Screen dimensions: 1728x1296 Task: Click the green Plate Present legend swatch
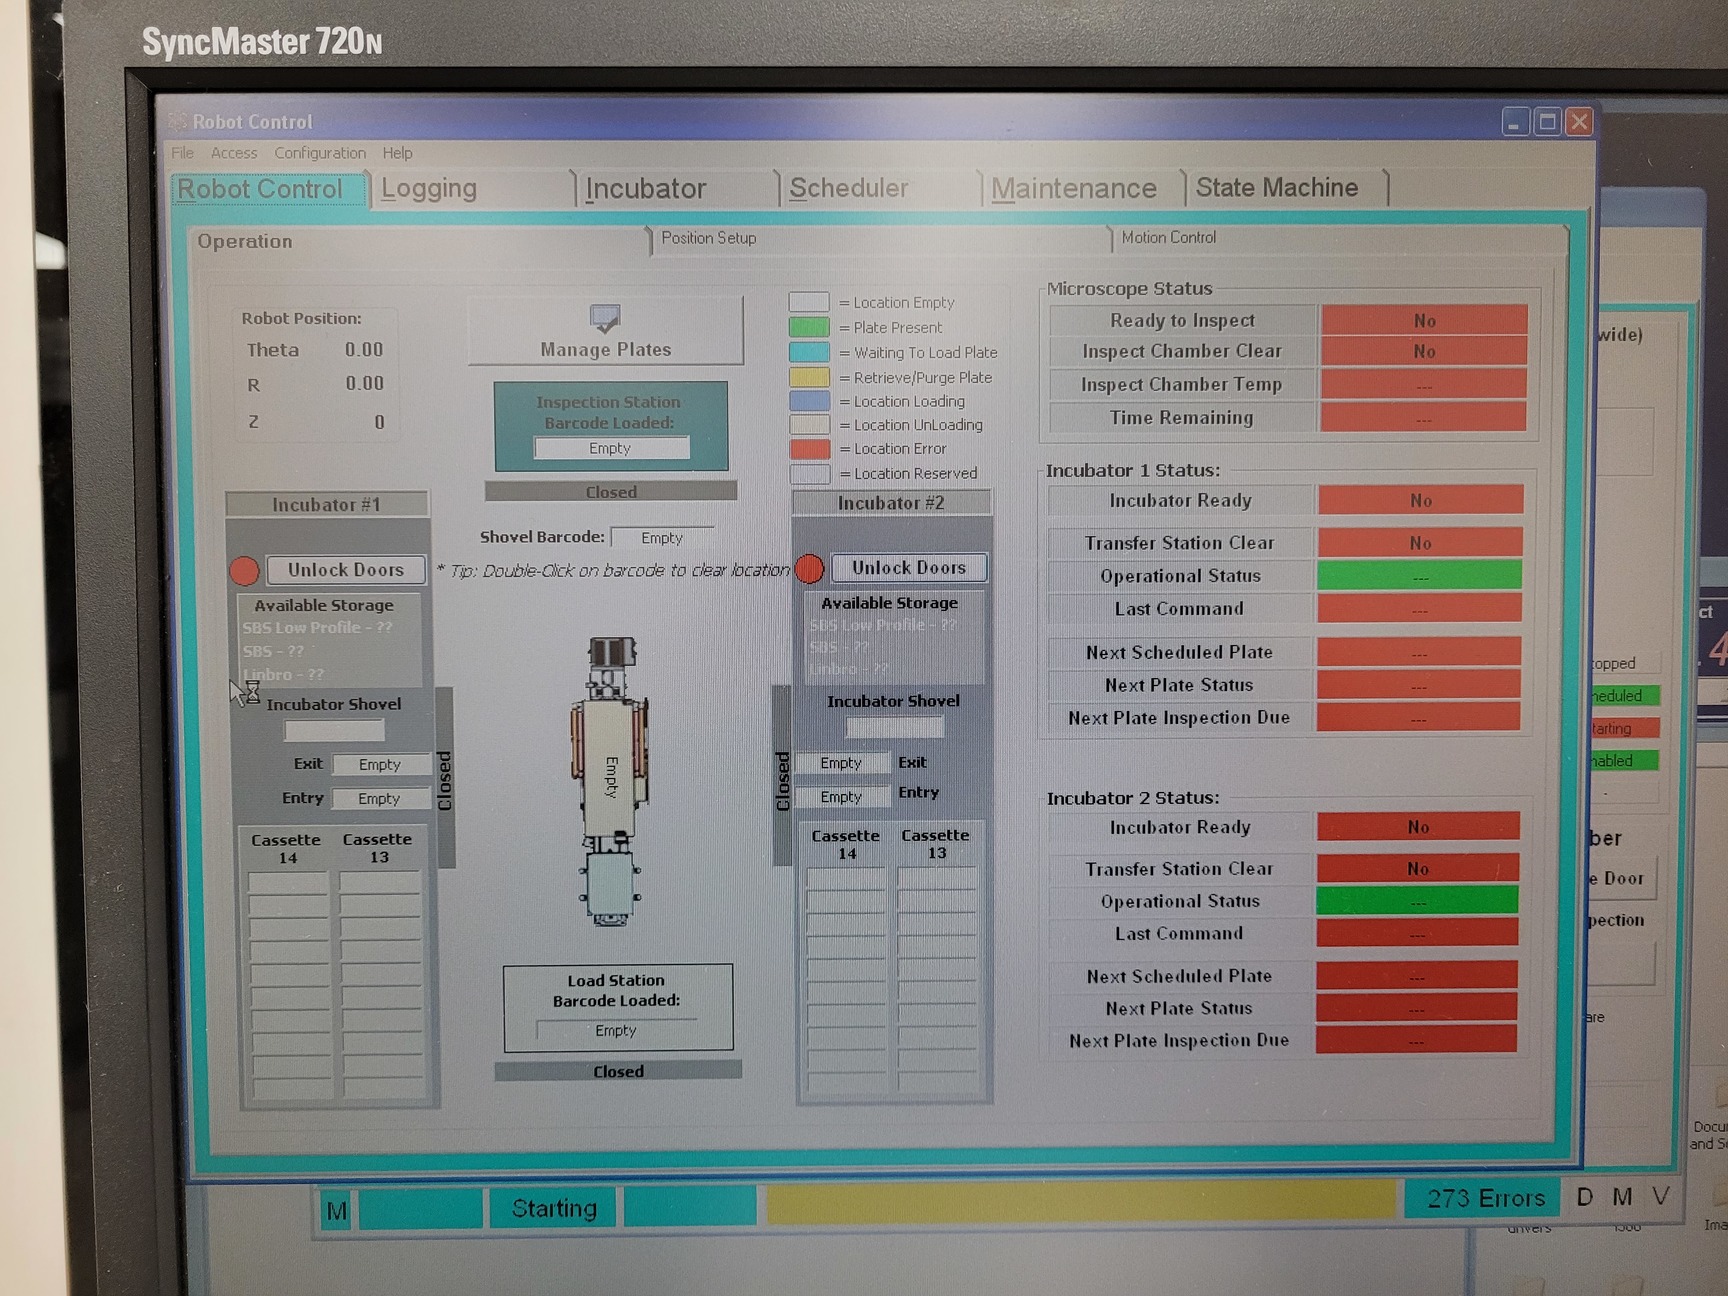point(810,327)
